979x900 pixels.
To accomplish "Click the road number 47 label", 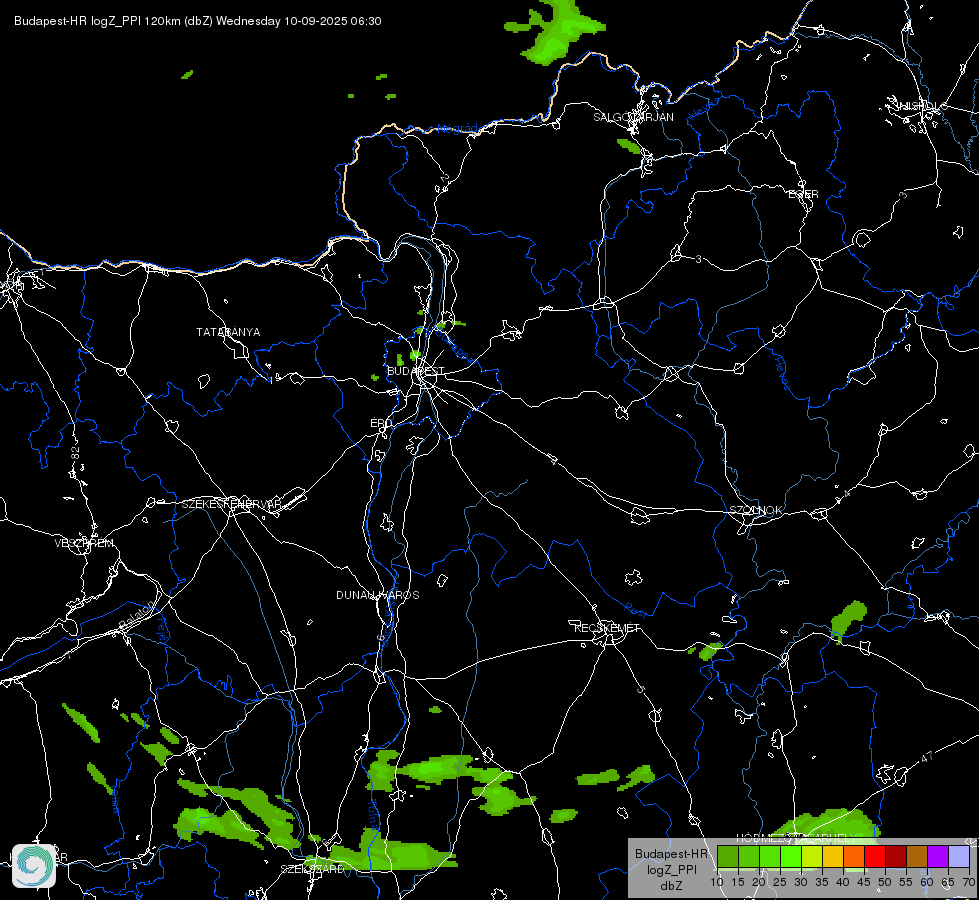I will coord(927,757).
